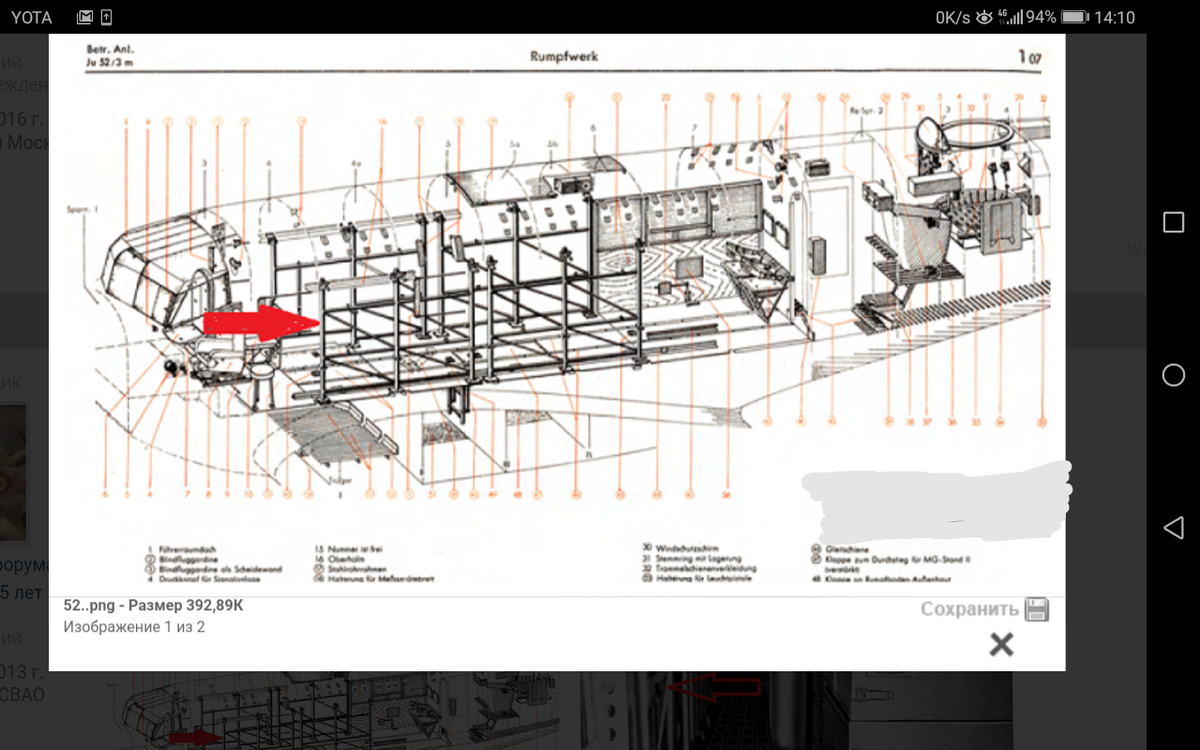Tap the upload notification icon in status bar
This screenshot has width=1200, height=750.
[107, 17]
